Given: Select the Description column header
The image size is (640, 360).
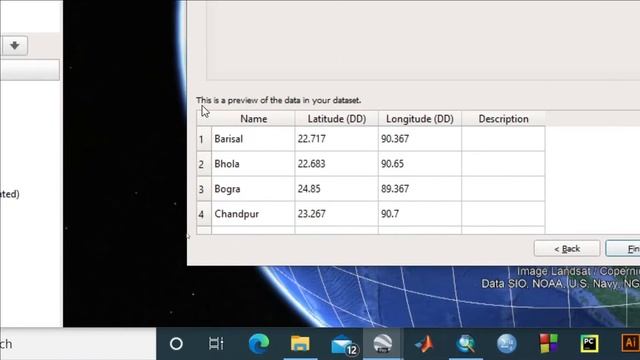Looking at the screenshot, I should point(503,119).
